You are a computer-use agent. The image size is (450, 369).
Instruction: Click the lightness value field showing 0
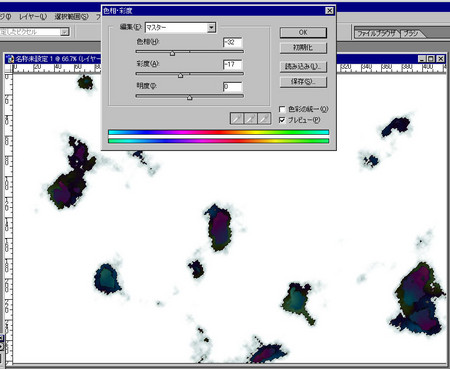click(232, 87)
